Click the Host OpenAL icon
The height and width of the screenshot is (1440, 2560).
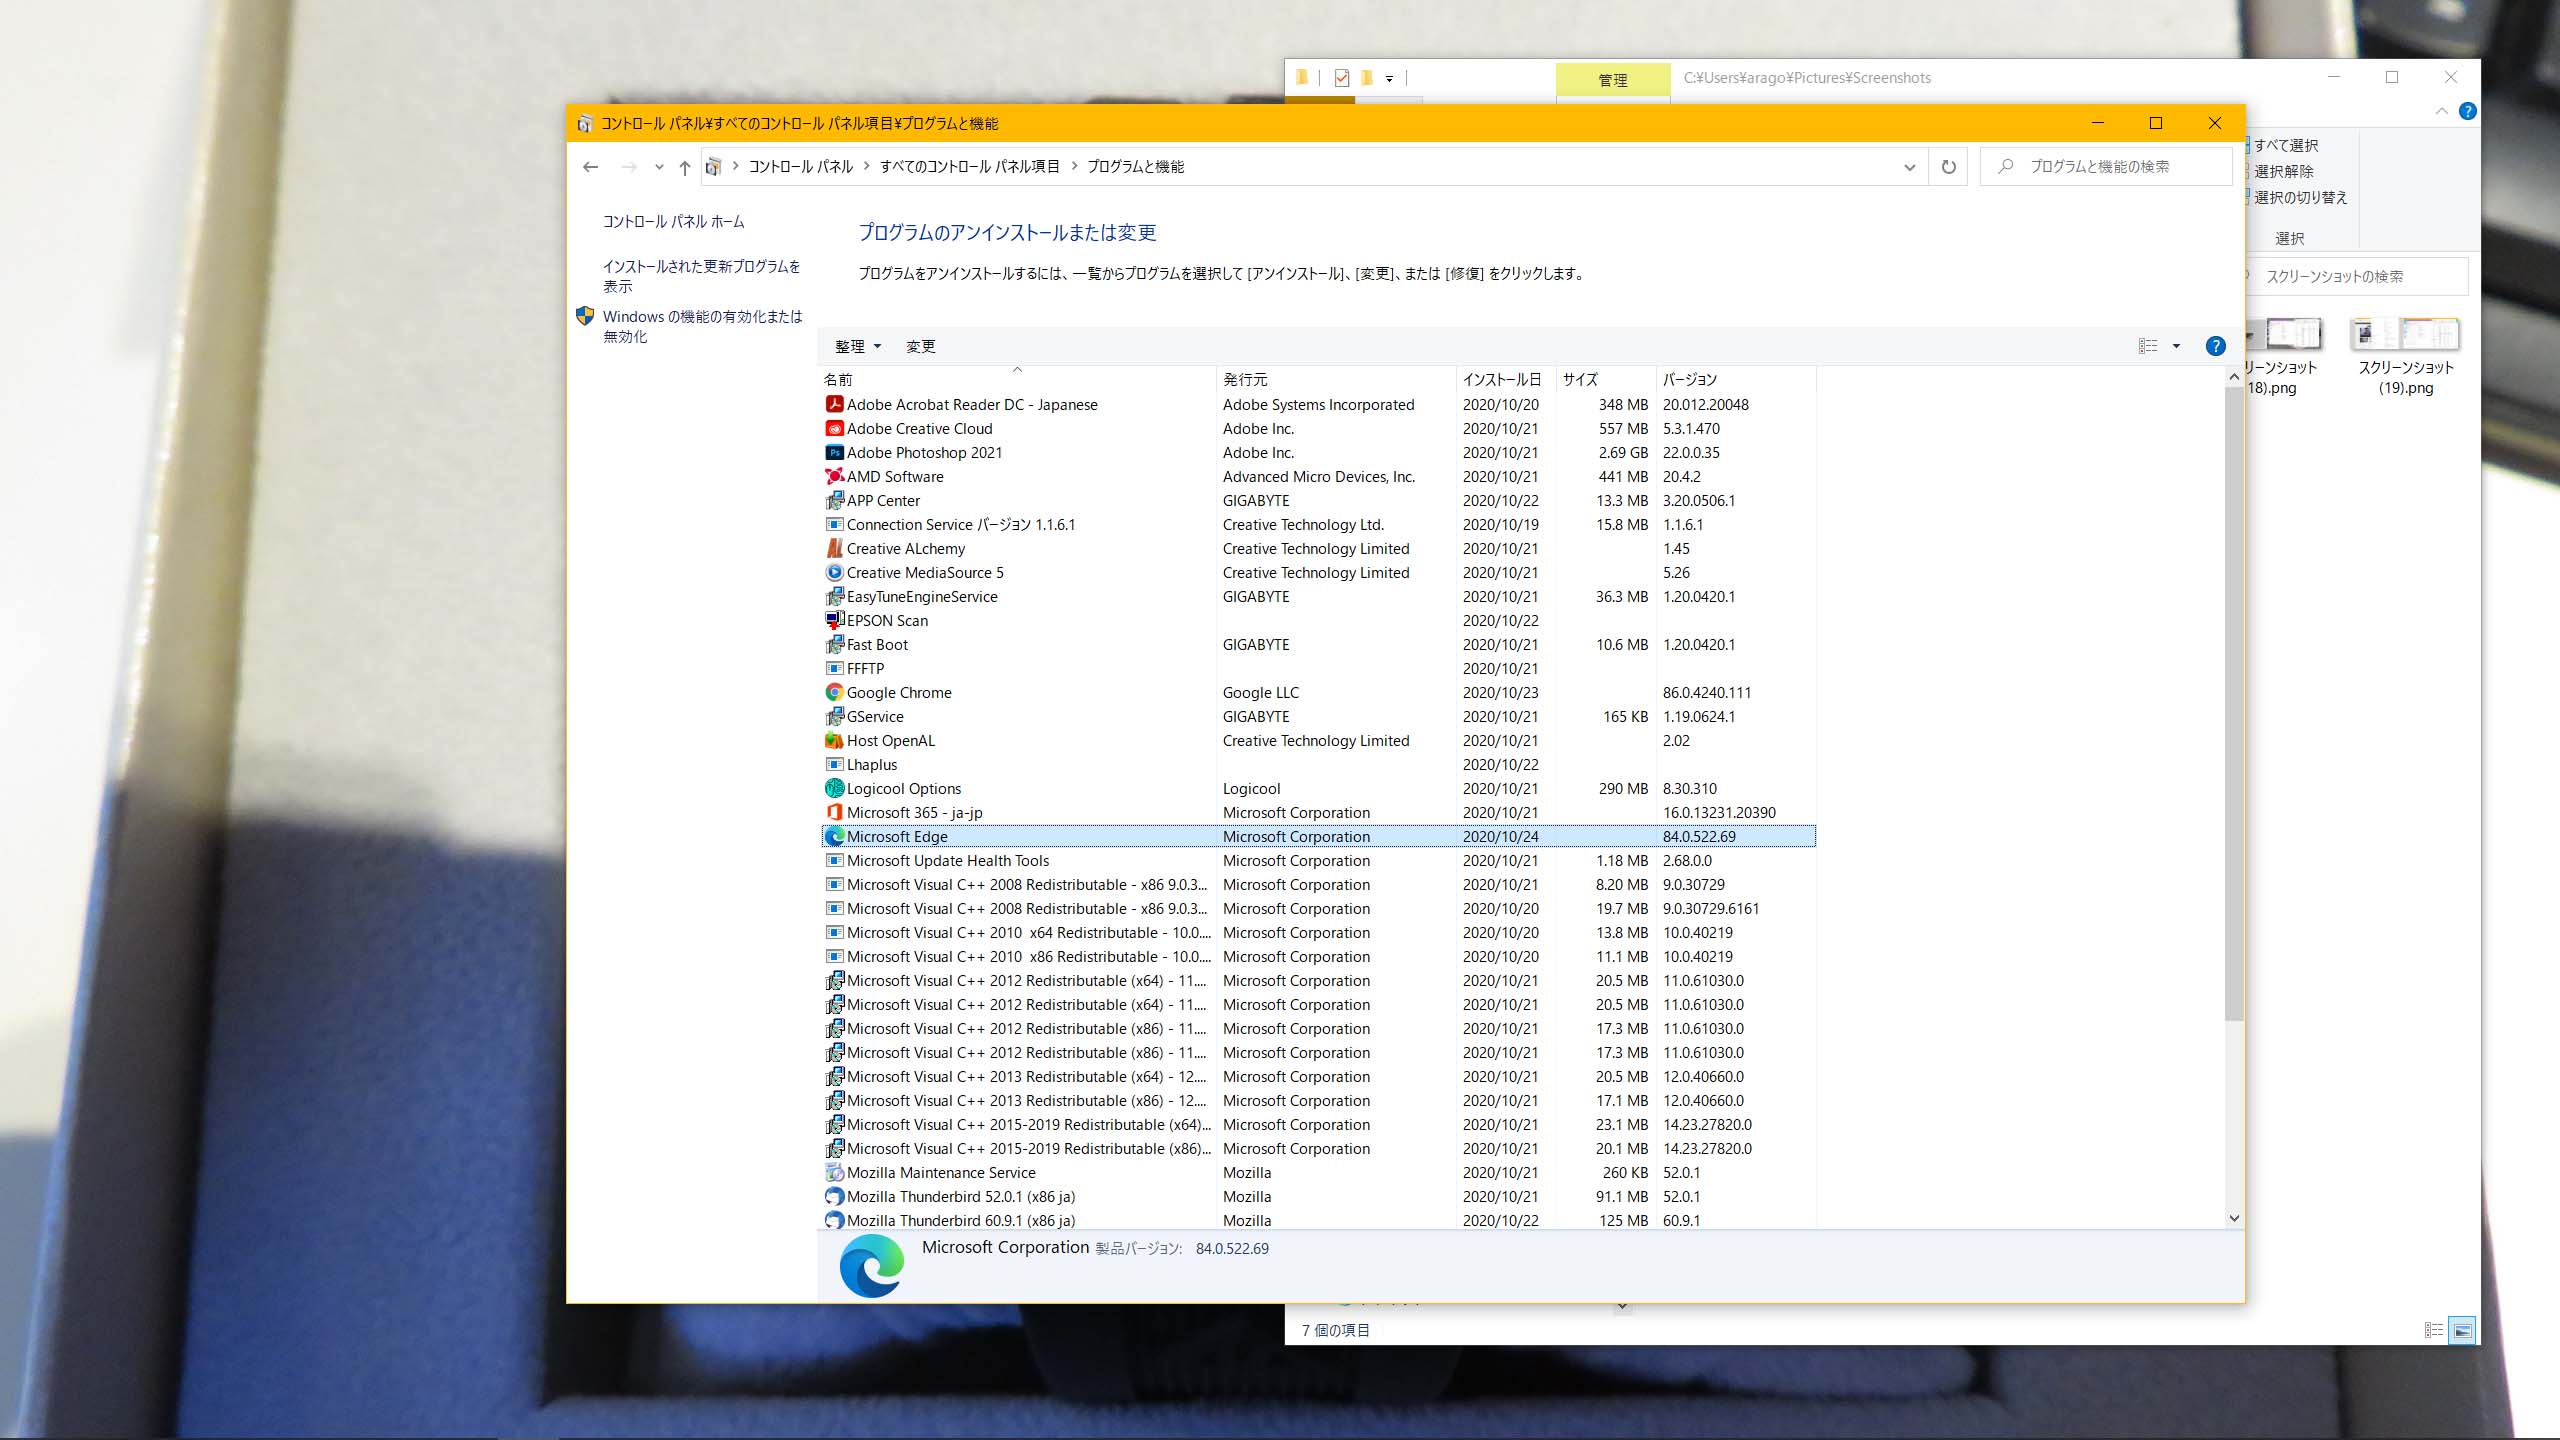[x=834, y=740]
